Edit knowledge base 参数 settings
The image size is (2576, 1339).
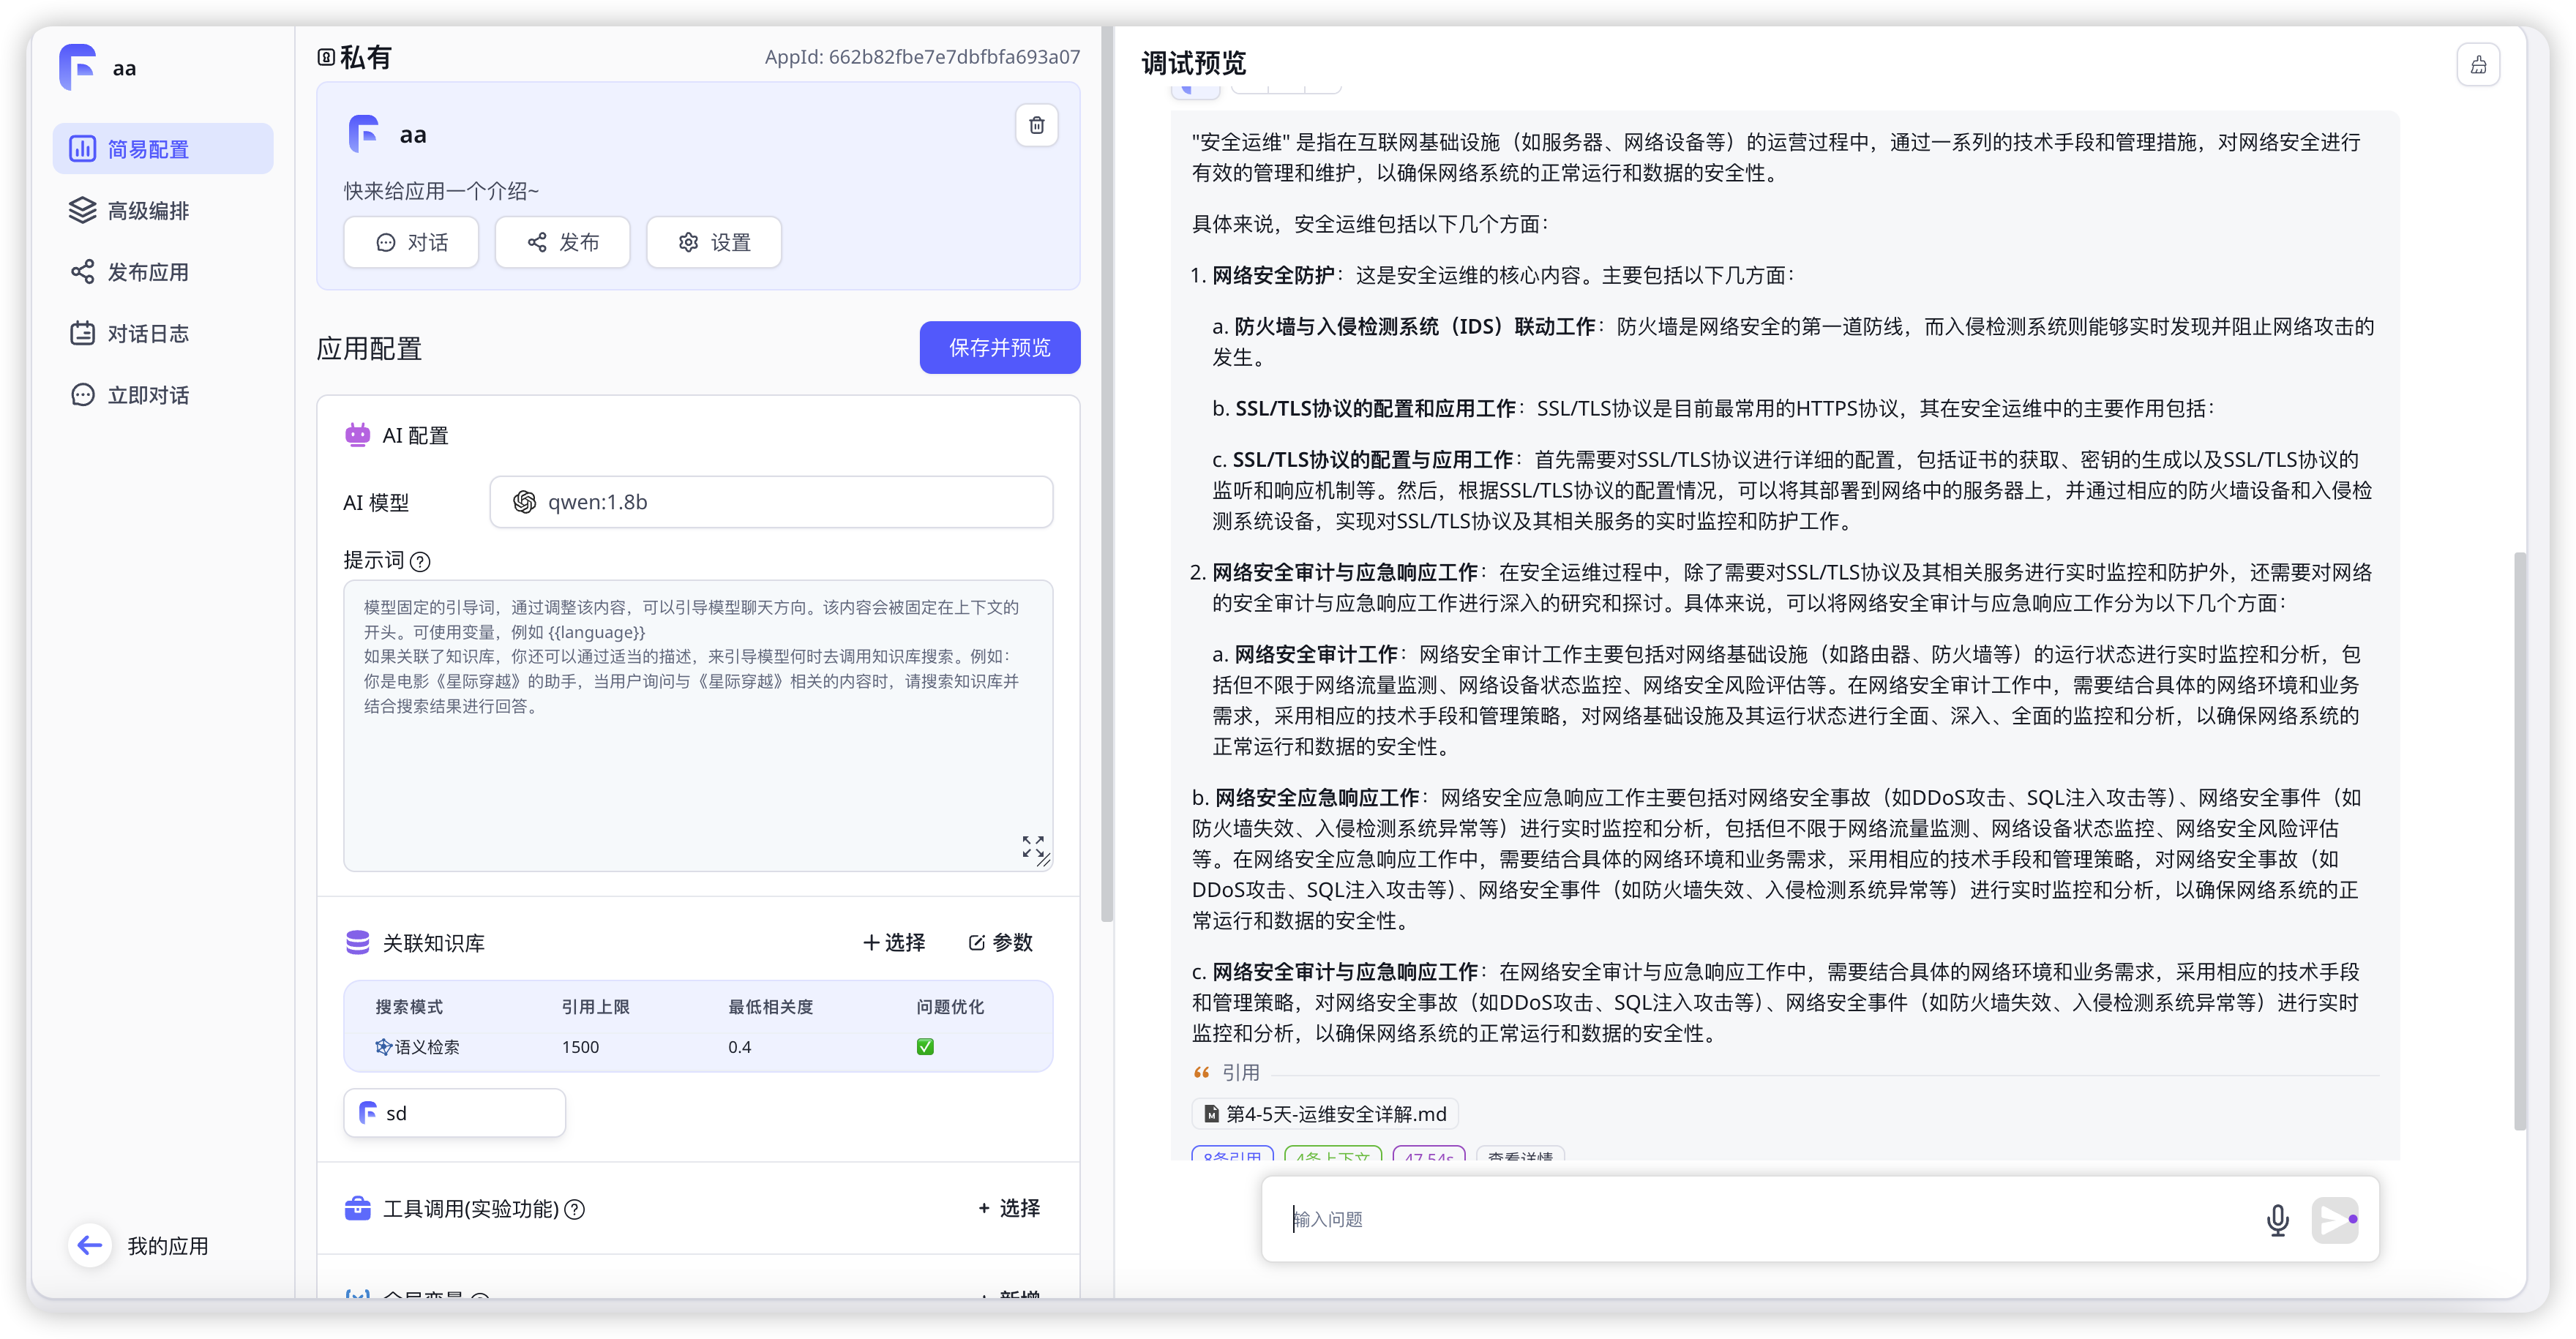tap(1001, 942)
